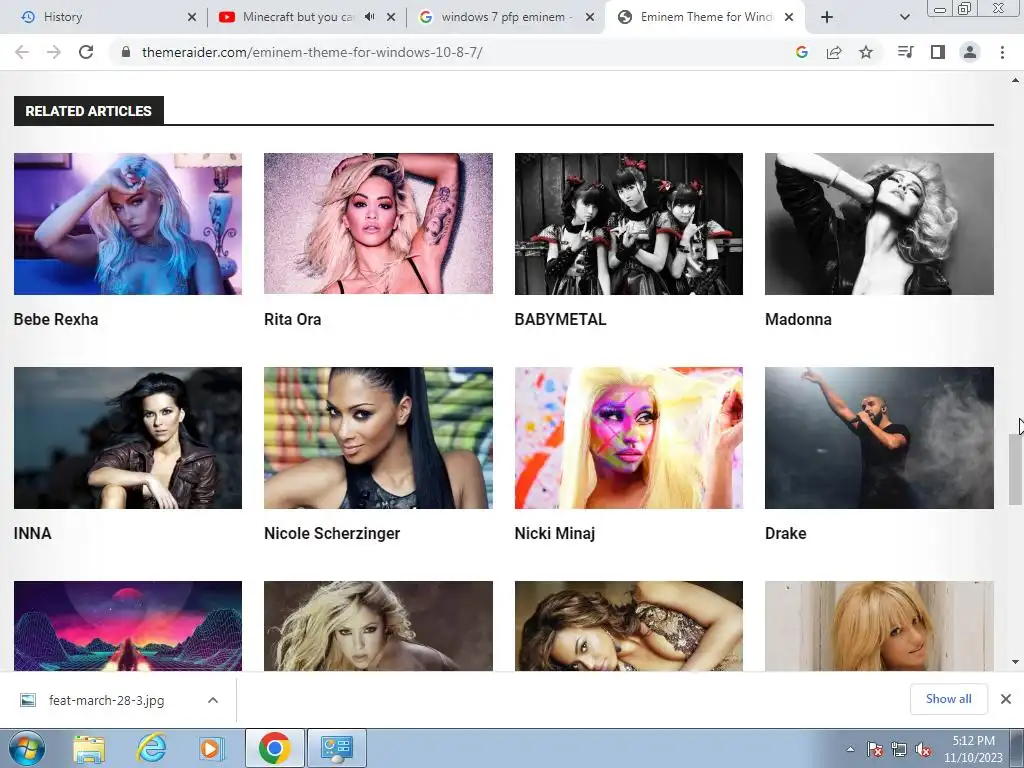Viewport: 1024px width, 768px height.
Task: Click the vertical scrollbar thumb
Action: click(x=1015, y=469)
